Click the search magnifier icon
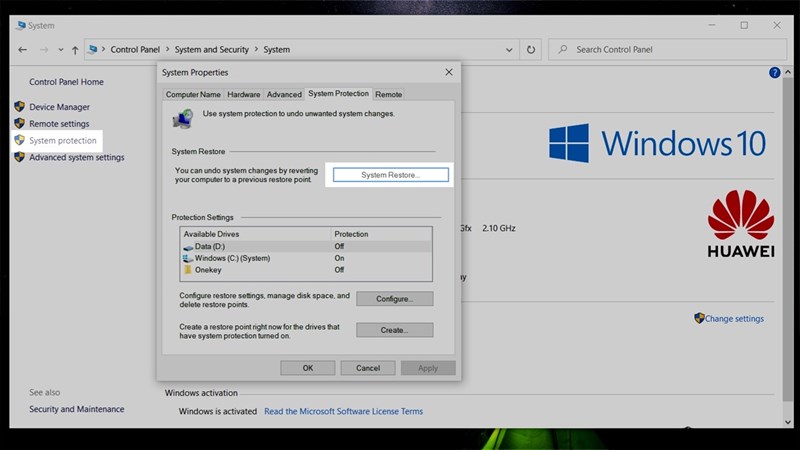This screenshot has height=450, width=800. click(562, 49)
